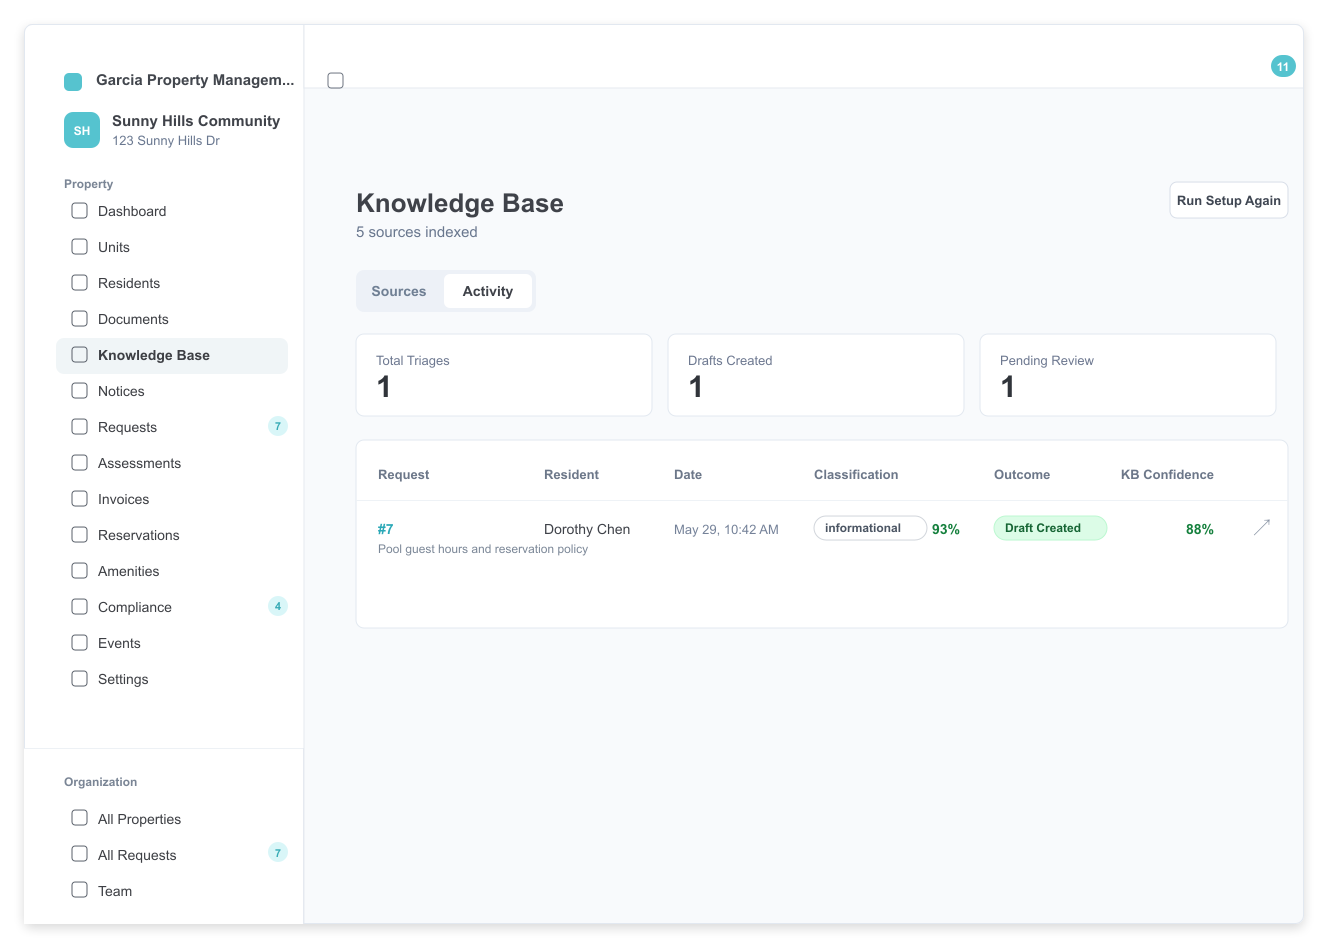1328x948 pixels.
Task: Open request #7 with the arrow icon
Action: (1262, 527)
